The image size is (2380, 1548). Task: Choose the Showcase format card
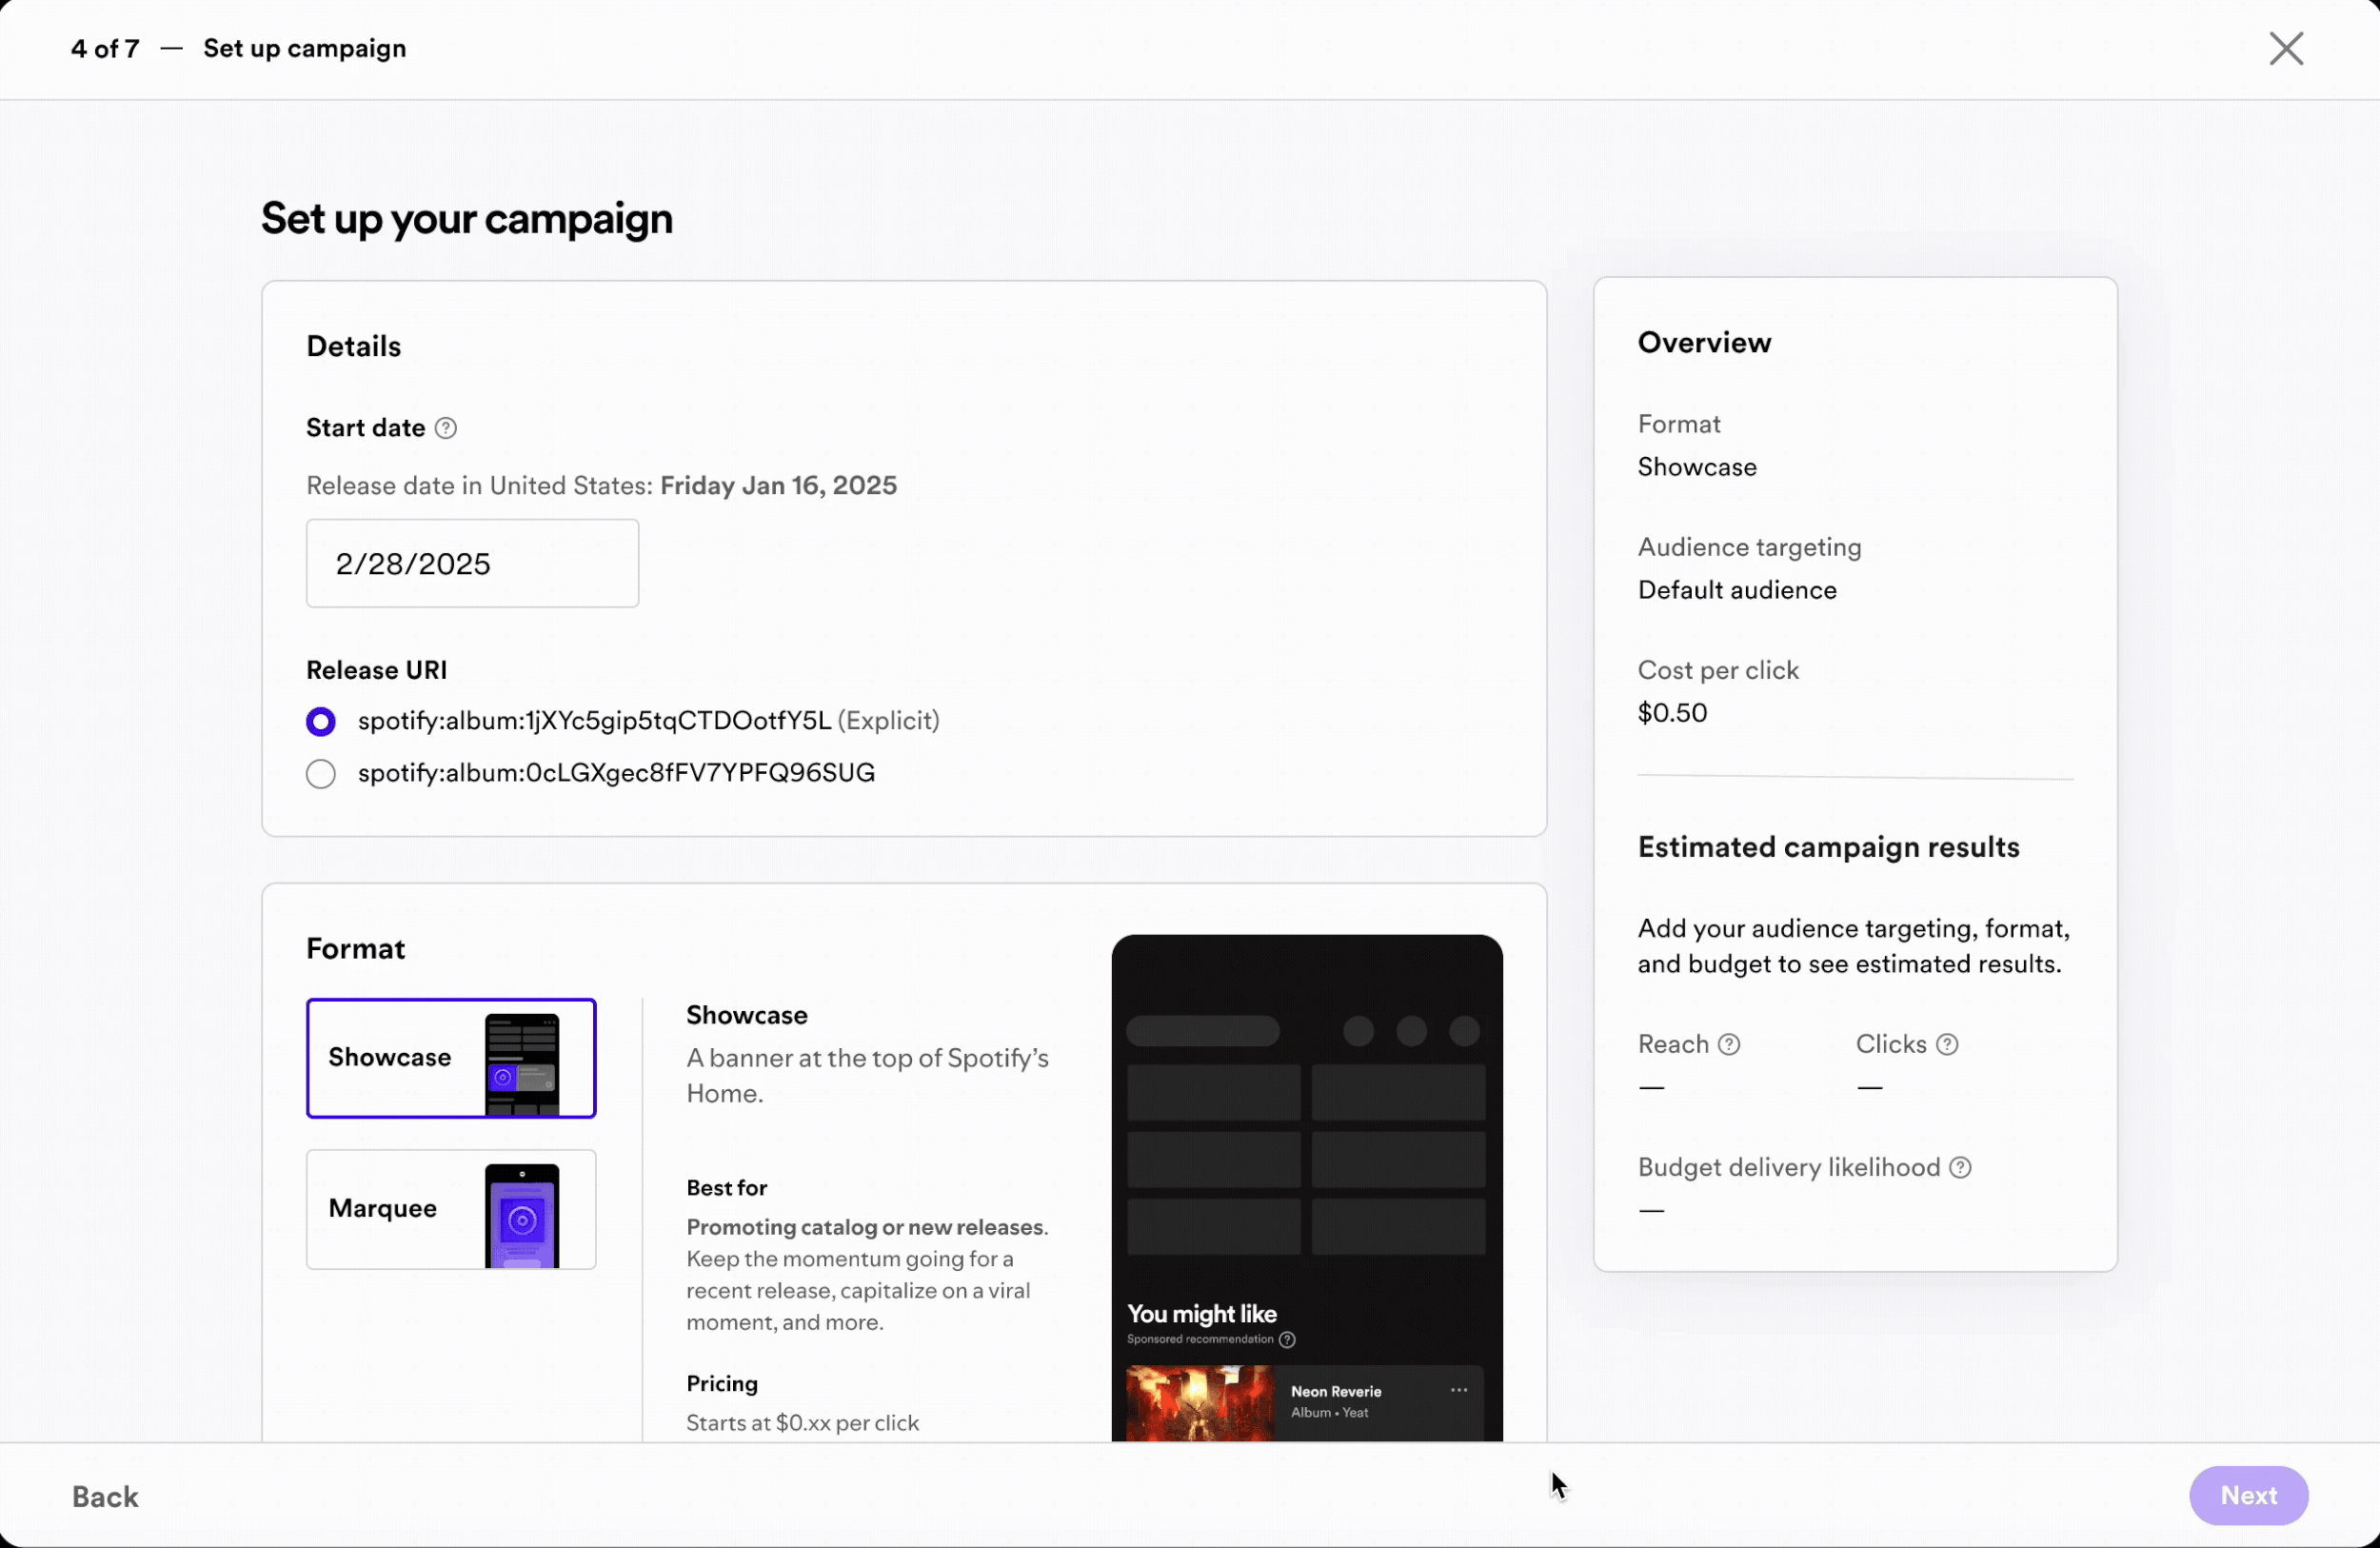pyautogui.click(x=390, y=1057)
